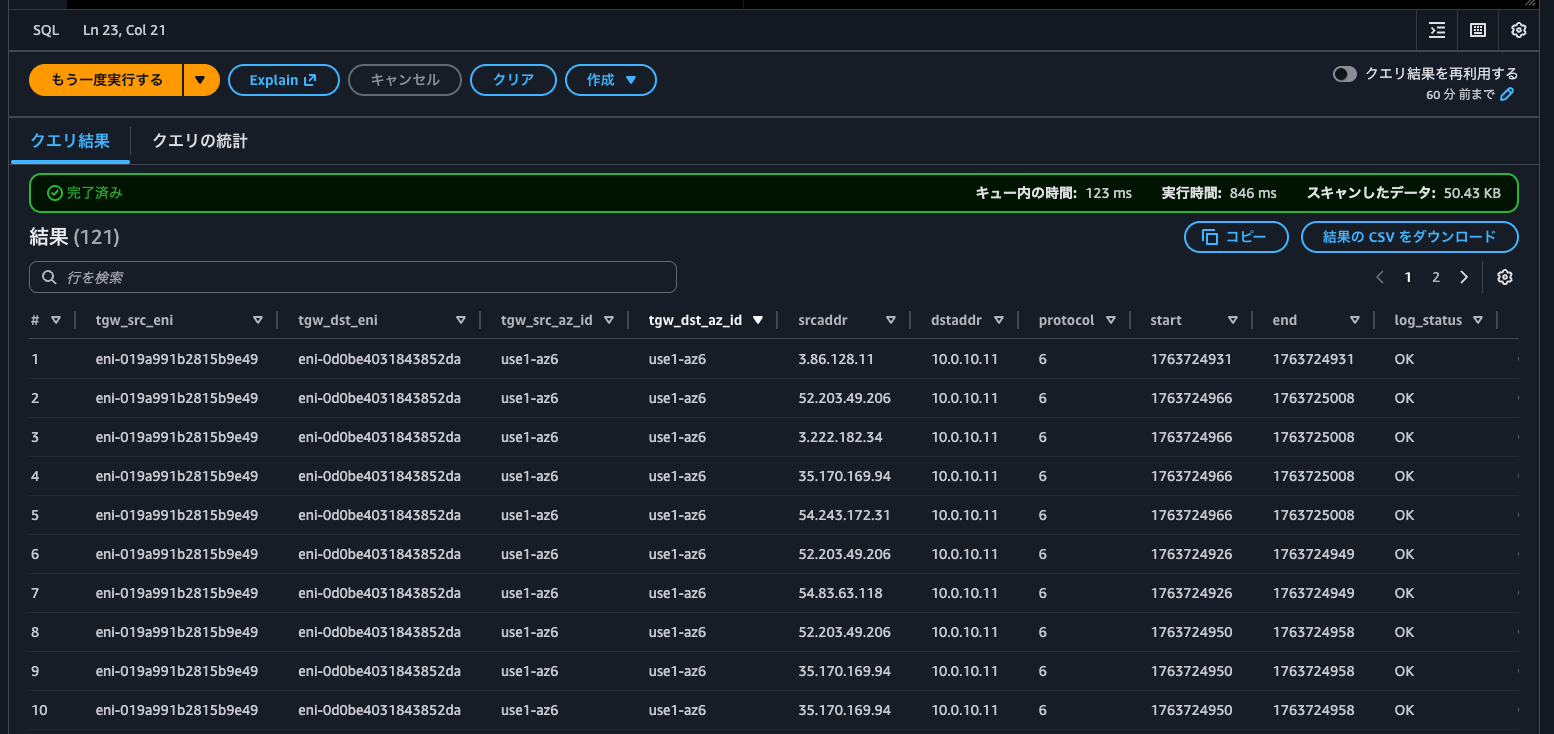Image resolution: width=1554 pixels, height=734 pixels.
Task: Select the クエリ結果 tab
Action: coord(69,141)
